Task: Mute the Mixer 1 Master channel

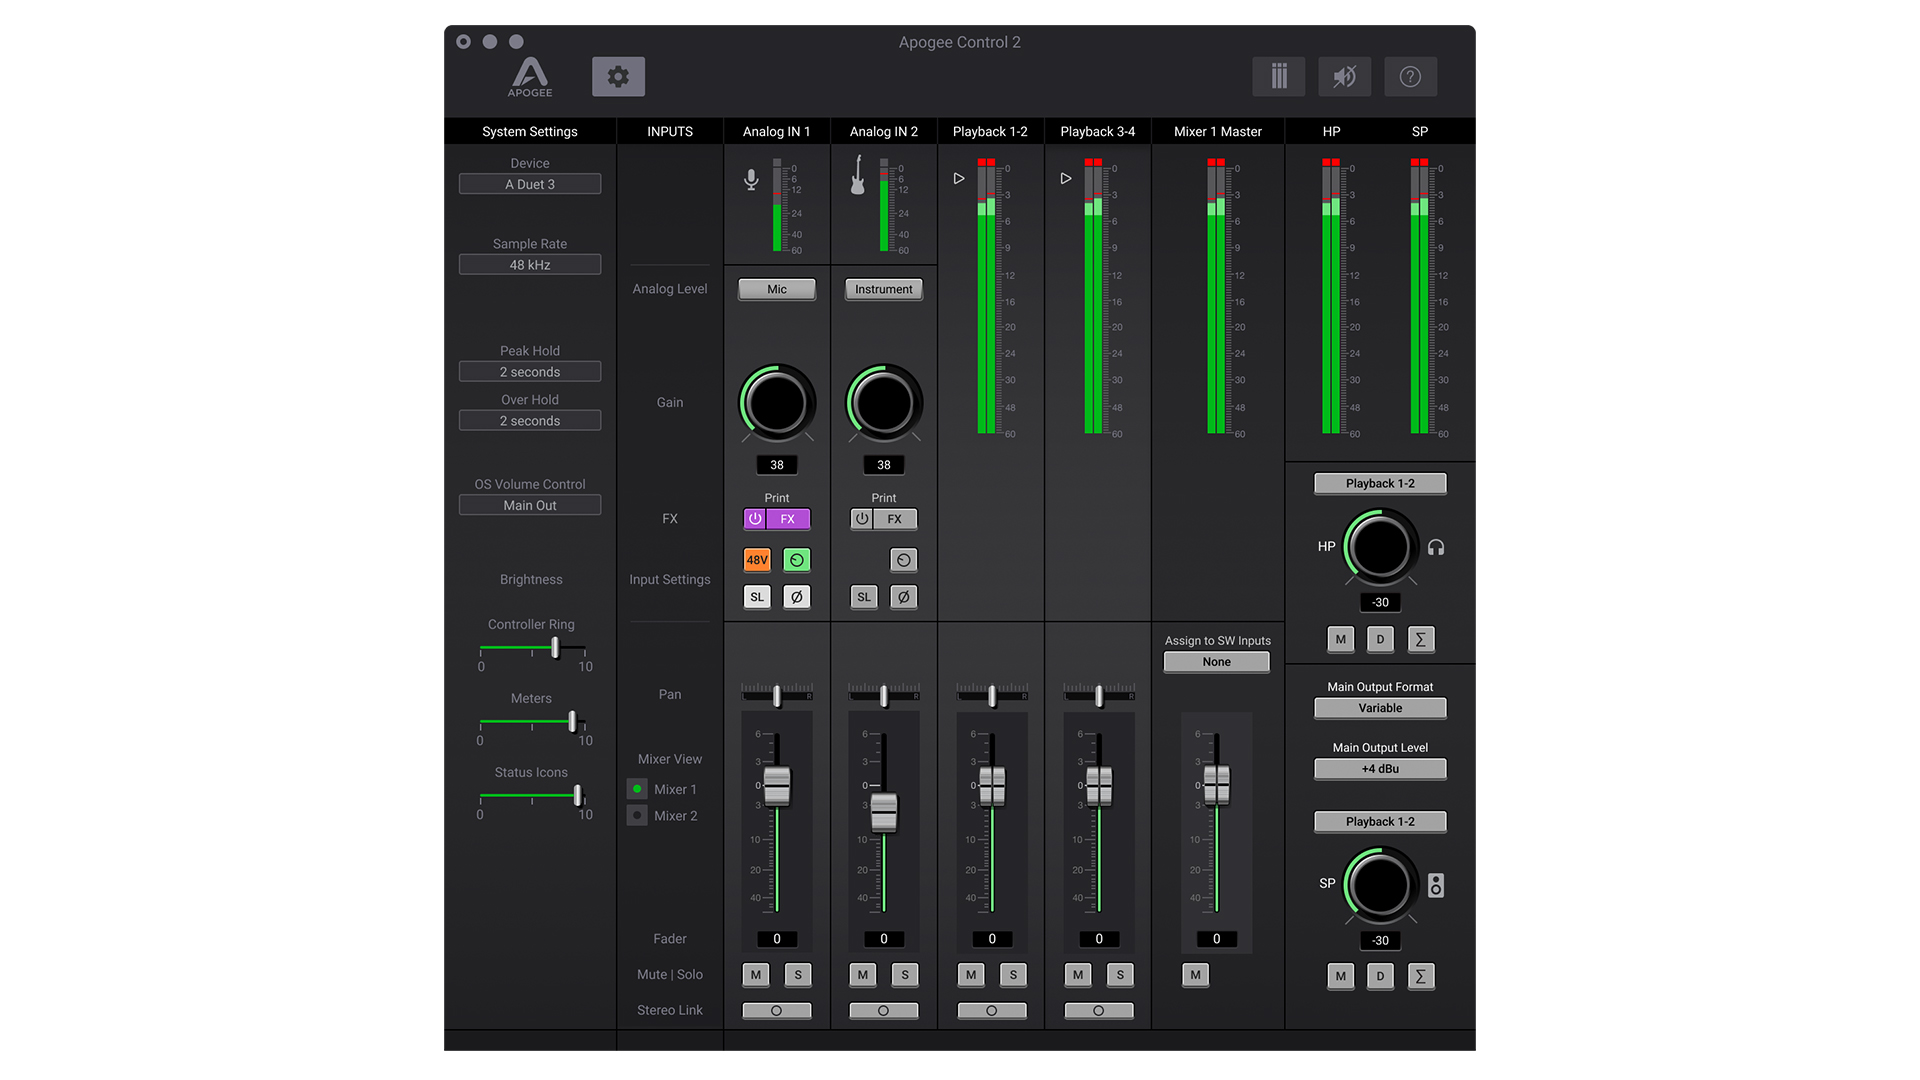Action: [1196, 975]
